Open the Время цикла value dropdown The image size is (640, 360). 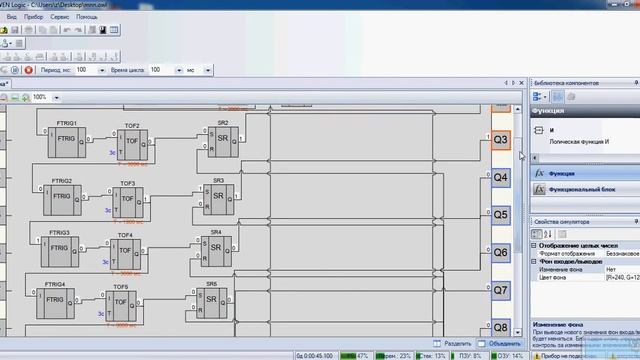(179, 70)
